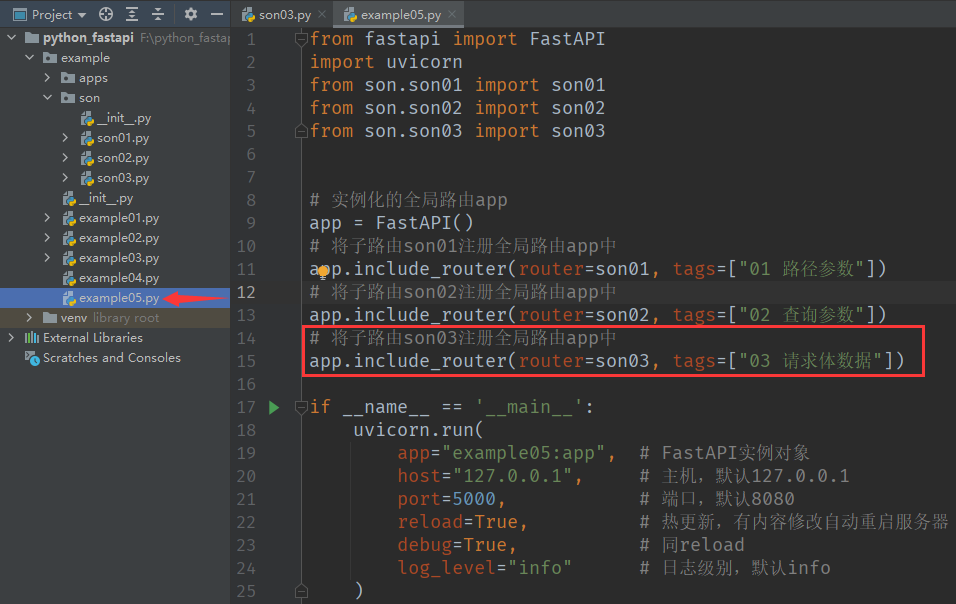Click the green run arrow in gutter

274,407
